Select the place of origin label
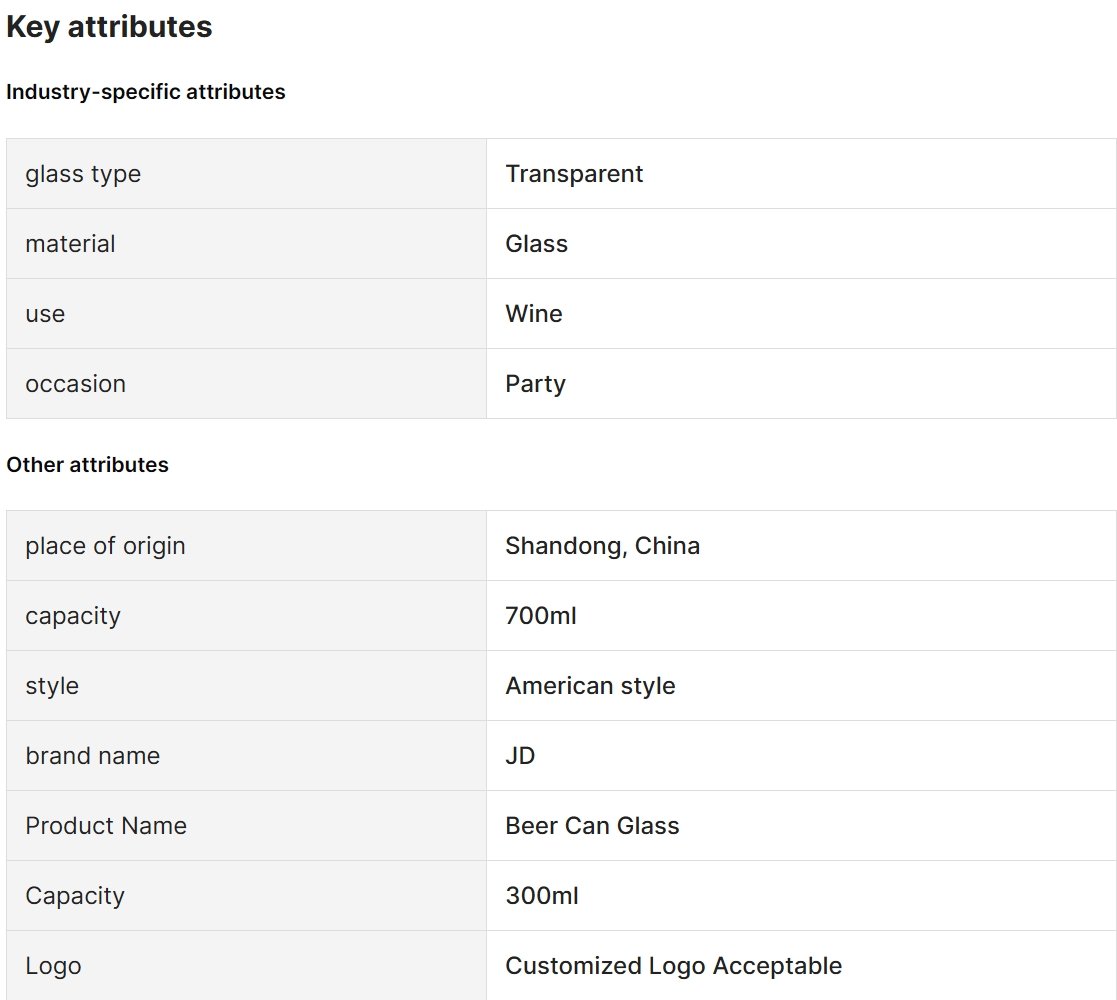Screen dimensions: 1117x1000 tap(105, 546)
